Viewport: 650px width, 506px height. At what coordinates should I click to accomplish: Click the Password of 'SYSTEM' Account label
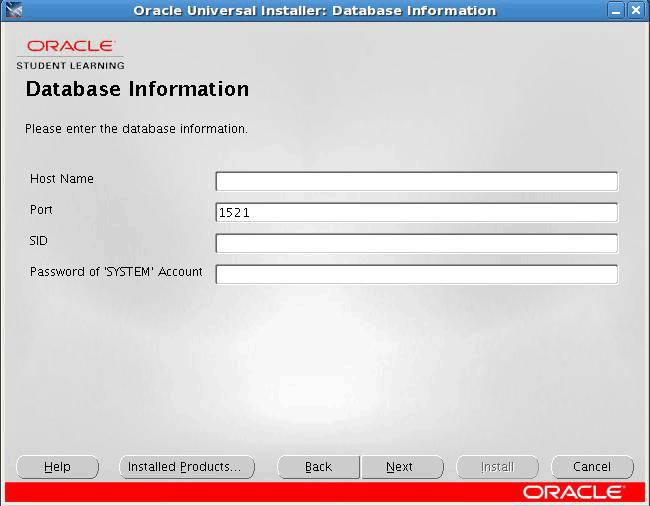point(116,272)
